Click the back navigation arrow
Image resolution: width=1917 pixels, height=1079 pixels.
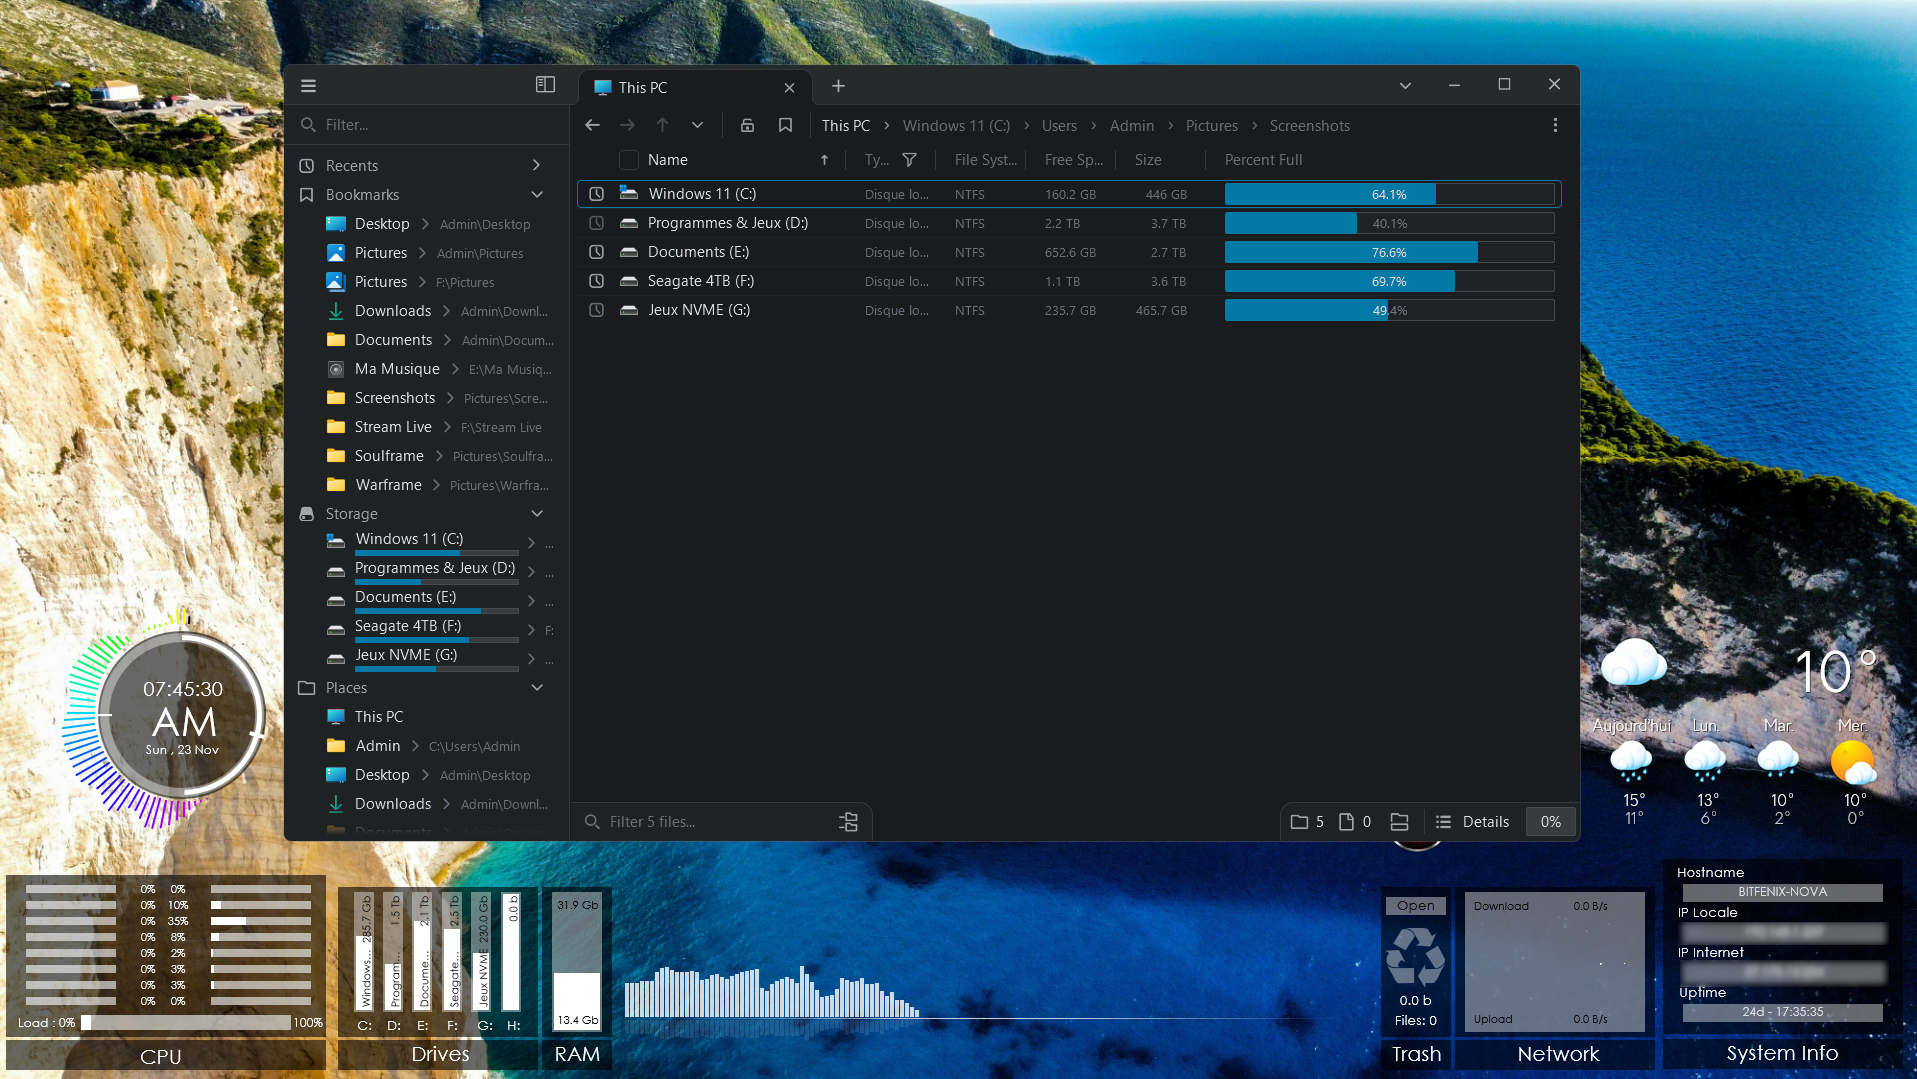click(592, 125)
